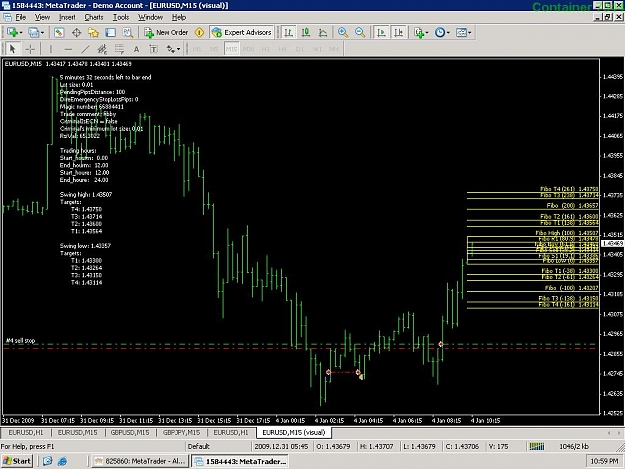Activate the crosshair cursor mode
Image resolution: width=625 pixels, height=469 pixels.
[30, 49]
